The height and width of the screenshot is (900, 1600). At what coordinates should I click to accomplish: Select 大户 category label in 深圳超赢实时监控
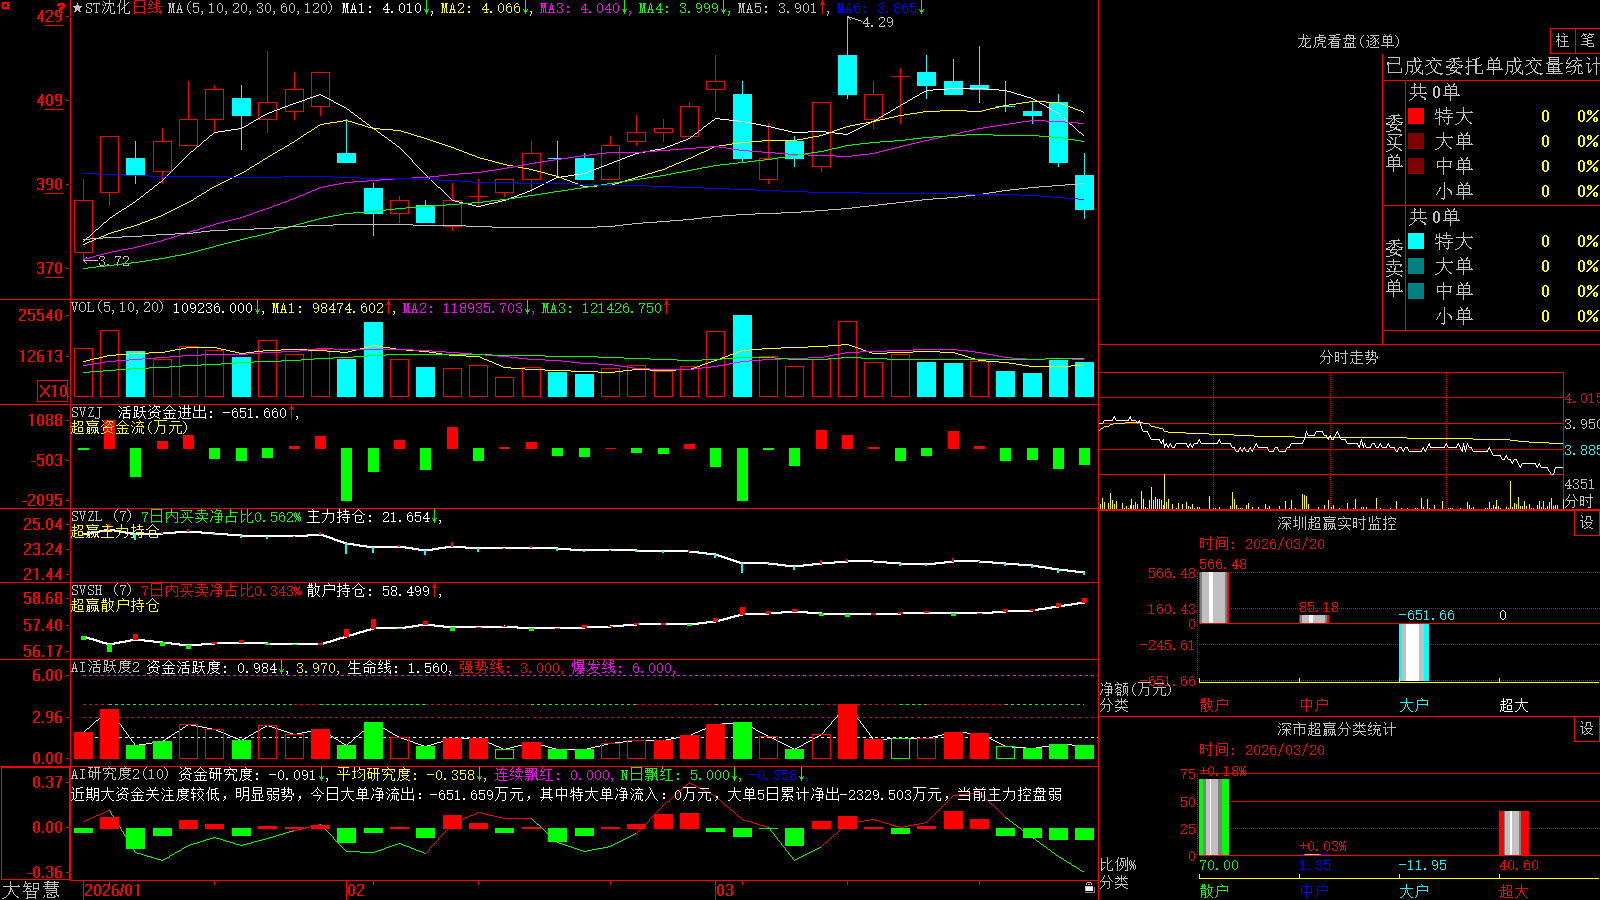point(1414,705)
